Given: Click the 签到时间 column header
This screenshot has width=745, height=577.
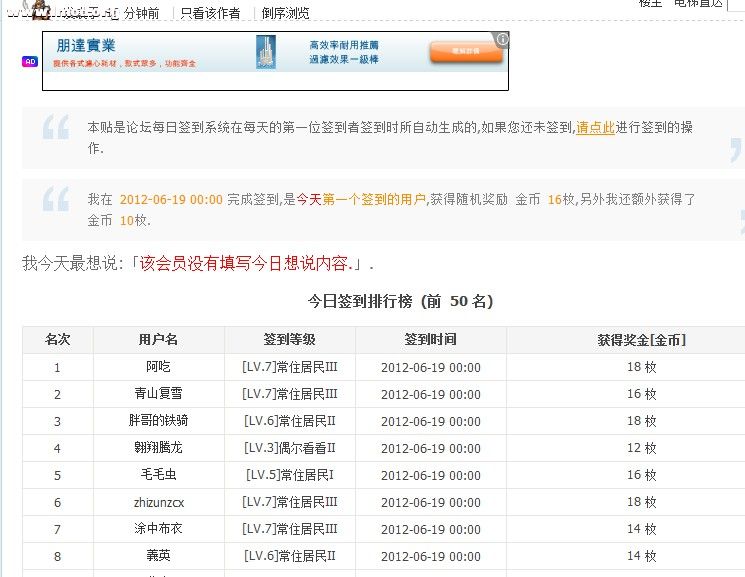Looking at the screenshot, I should pyautogui.click(x=430, y=339).
